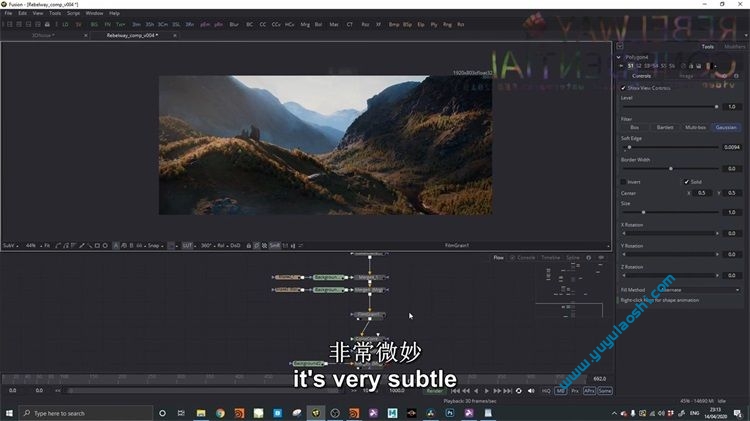Open the 44% zoom level dropdown
Screen dimensions: 750x421
tap(33, 245)
